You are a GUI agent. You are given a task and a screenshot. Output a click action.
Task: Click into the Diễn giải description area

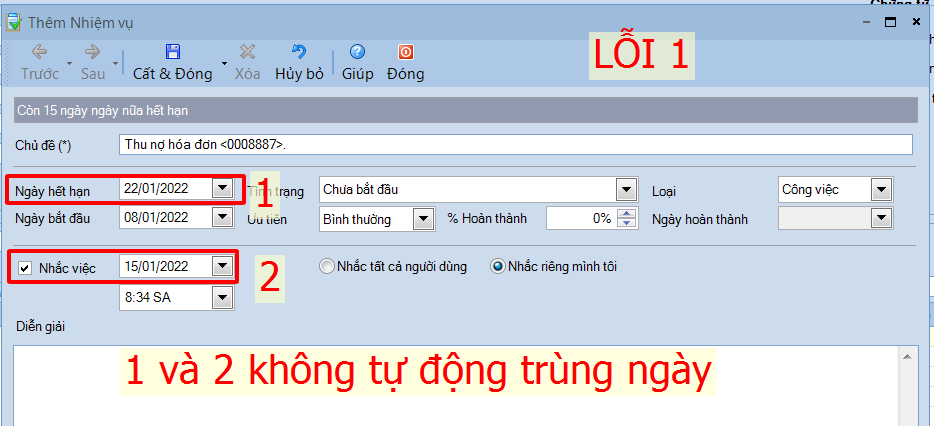click(x=456, y=385)
